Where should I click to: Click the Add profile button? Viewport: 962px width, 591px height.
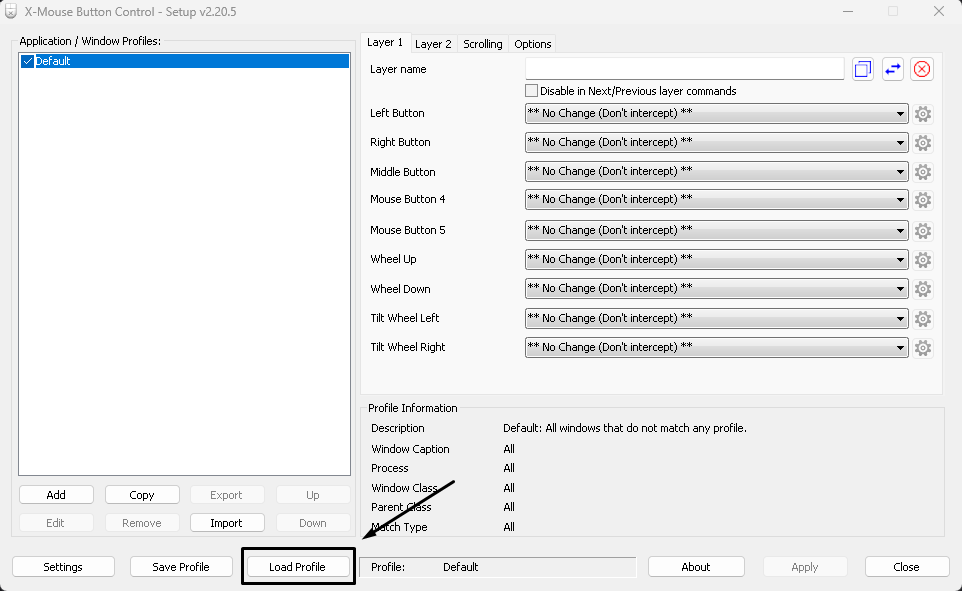[56, 495]
